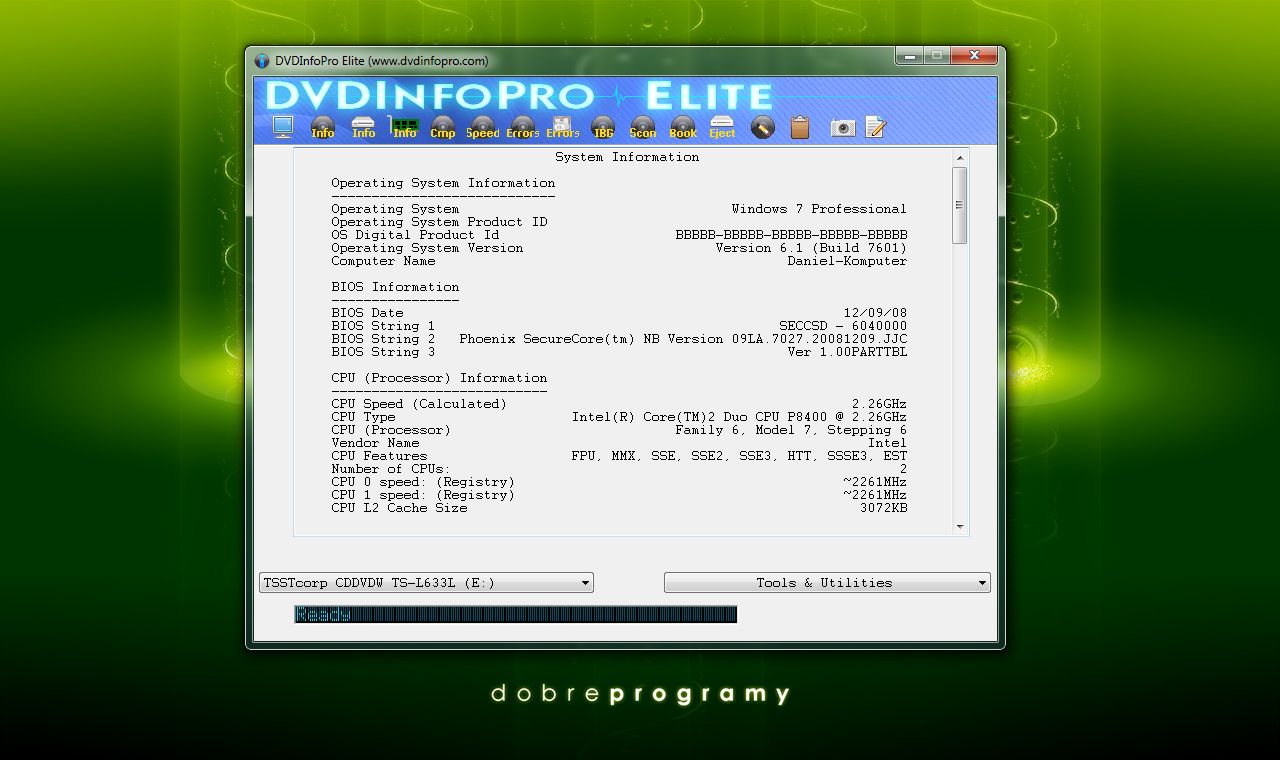This screenshot has height=760, width=1280.
Task: Click the DVDInfoPro title bar app icon
Action: click(x=262, y=61)
